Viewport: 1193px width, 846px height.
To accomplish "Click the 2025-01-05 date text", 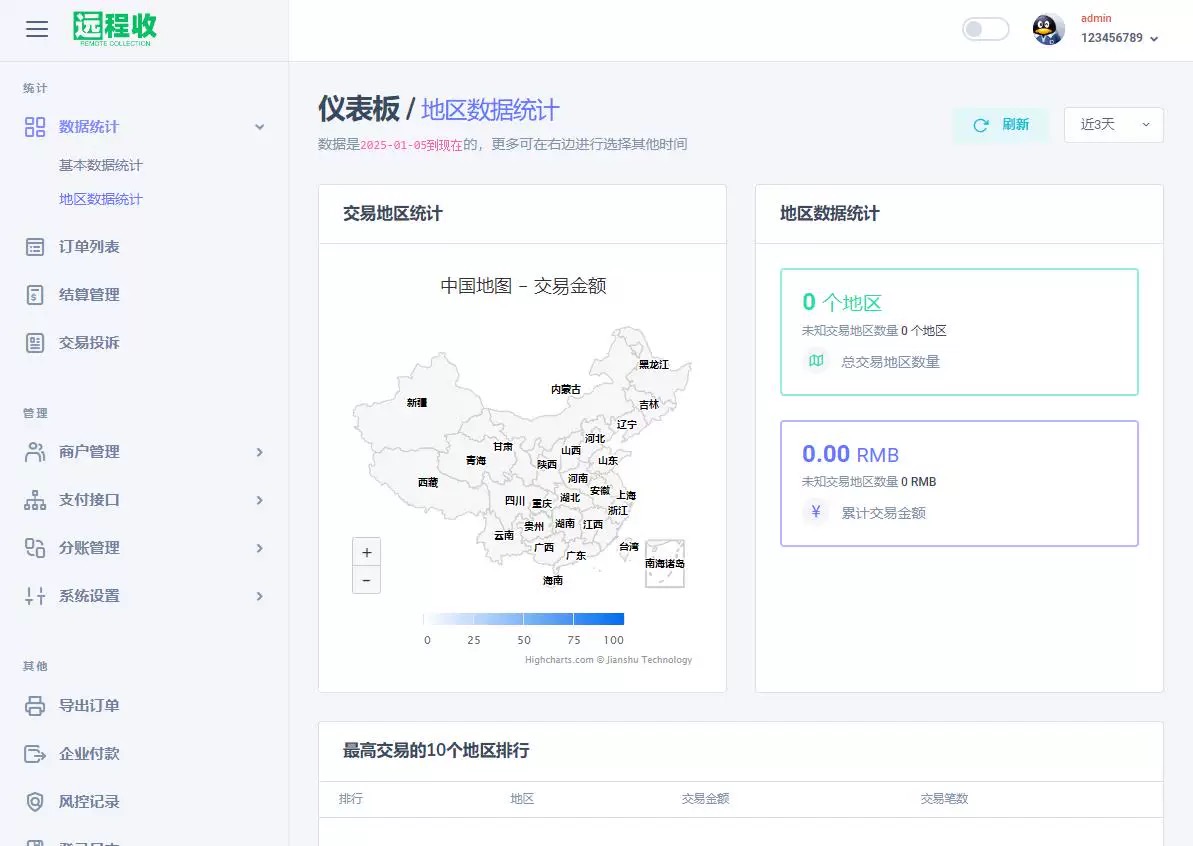I will pyautogui.click(x=393, y=145).
